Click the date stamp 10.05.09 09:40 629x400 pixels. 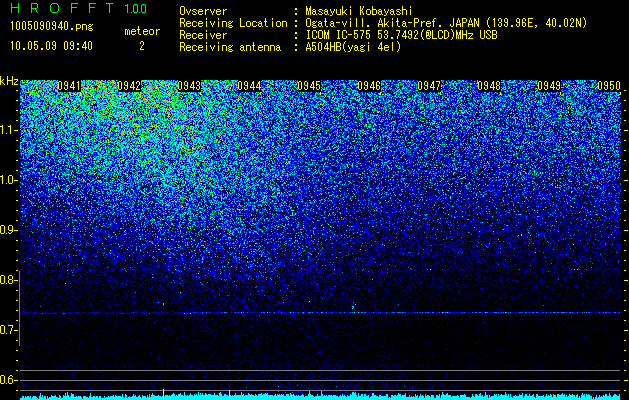click(51, 46)
